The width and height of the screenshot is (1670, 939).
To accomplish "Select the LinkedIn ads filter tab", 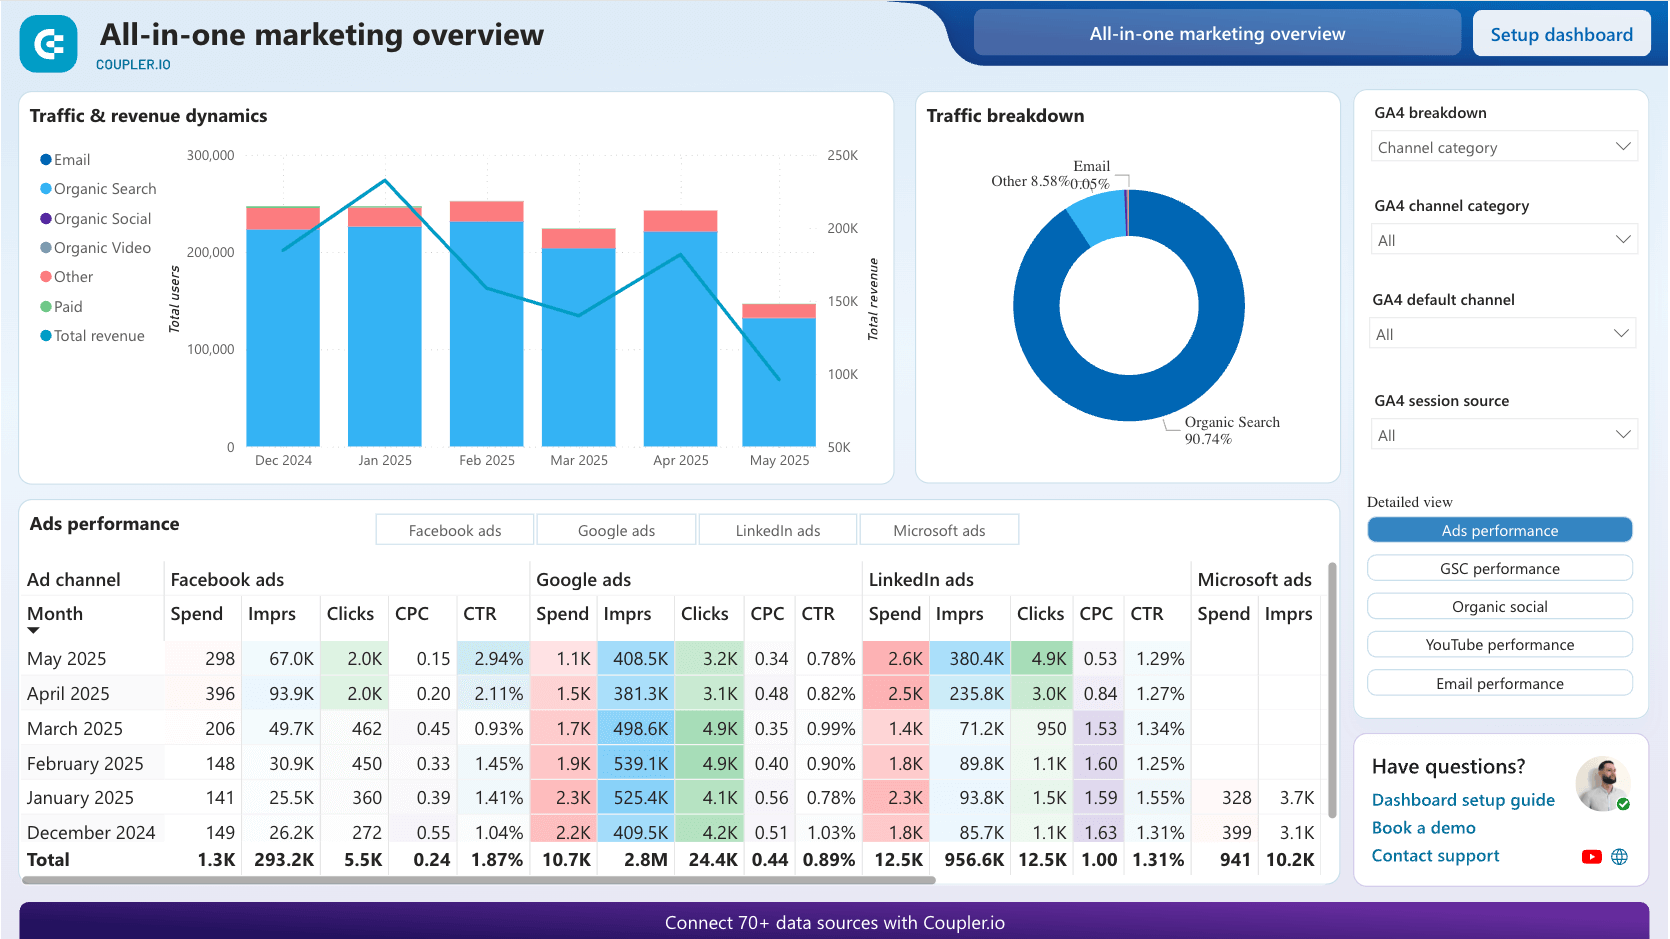I will tap(777, 529).
